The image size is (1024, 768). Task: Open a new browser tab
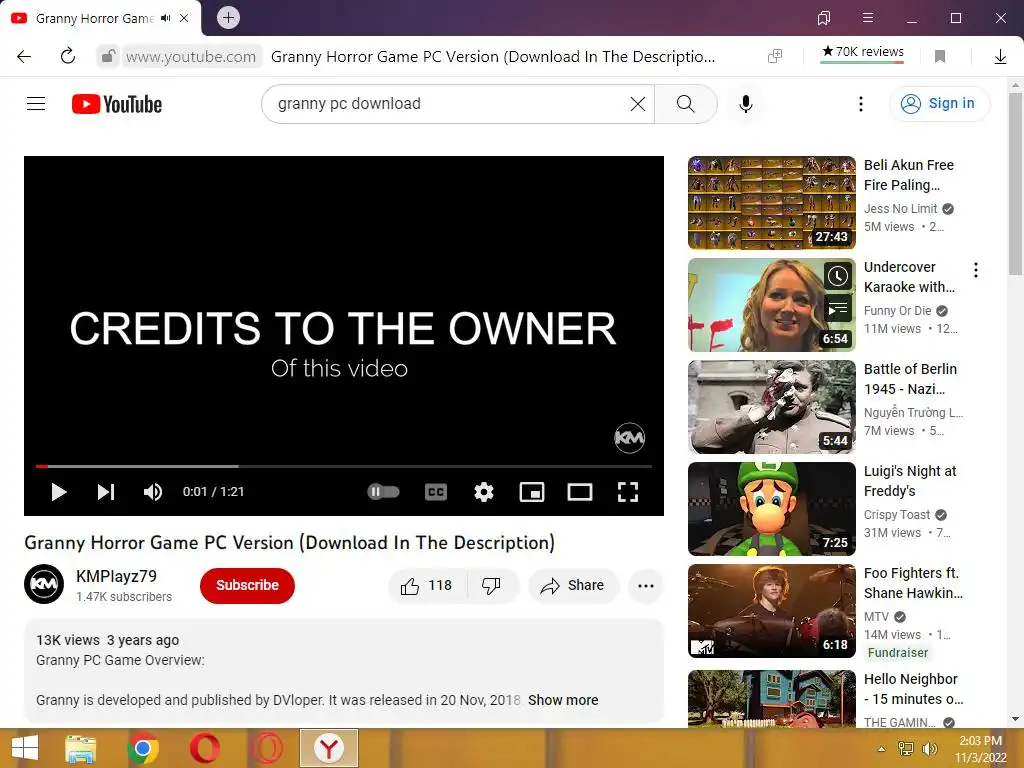228,18
